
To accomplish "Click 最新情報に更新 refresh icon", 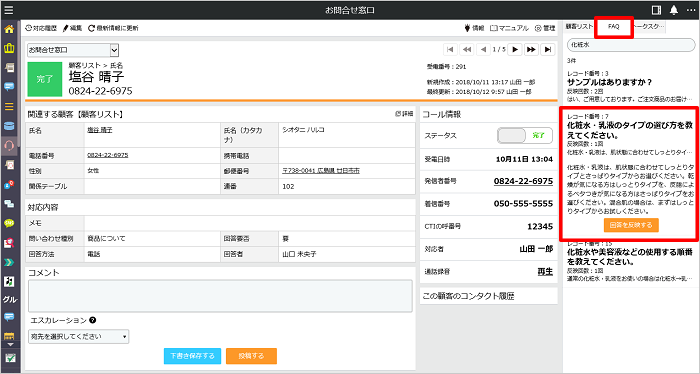I will tap(91, 28).
